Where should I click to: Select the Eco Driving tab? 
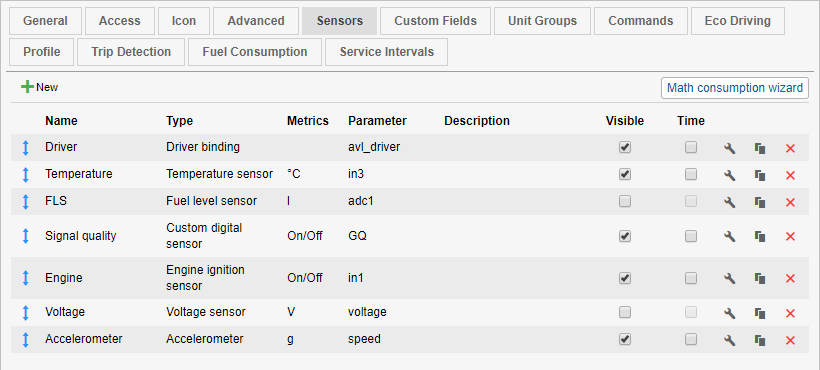pyautogui.click(x=737, y=21)
